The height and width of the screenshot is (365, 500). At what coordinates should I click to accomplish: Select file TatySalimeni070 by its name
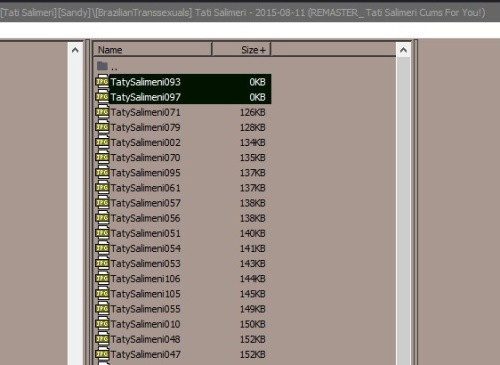pos(145,158)
